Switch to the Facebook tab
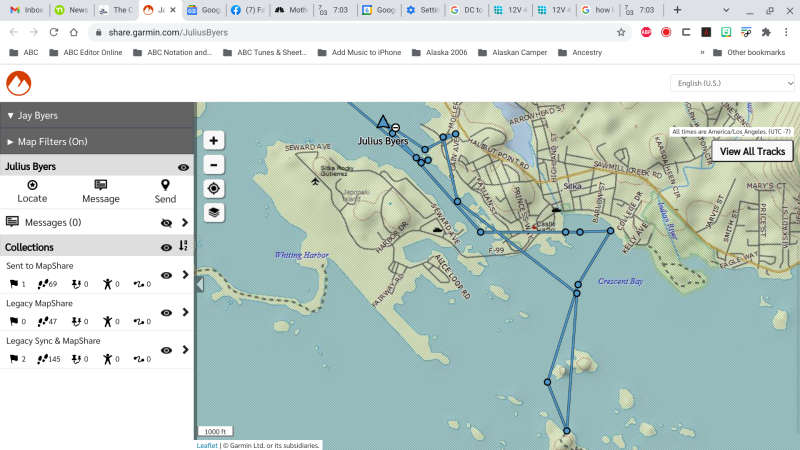 247,10
